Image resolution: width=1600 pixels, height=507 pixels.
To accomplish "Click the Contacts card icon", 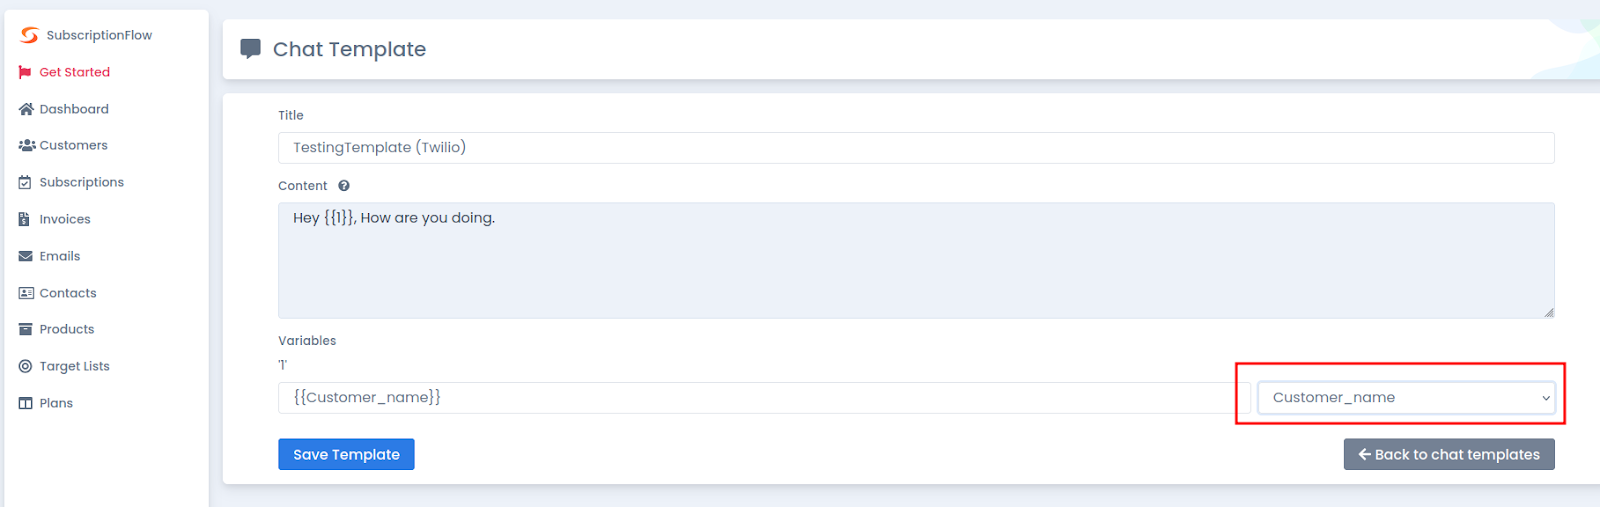I will point(26,293).
